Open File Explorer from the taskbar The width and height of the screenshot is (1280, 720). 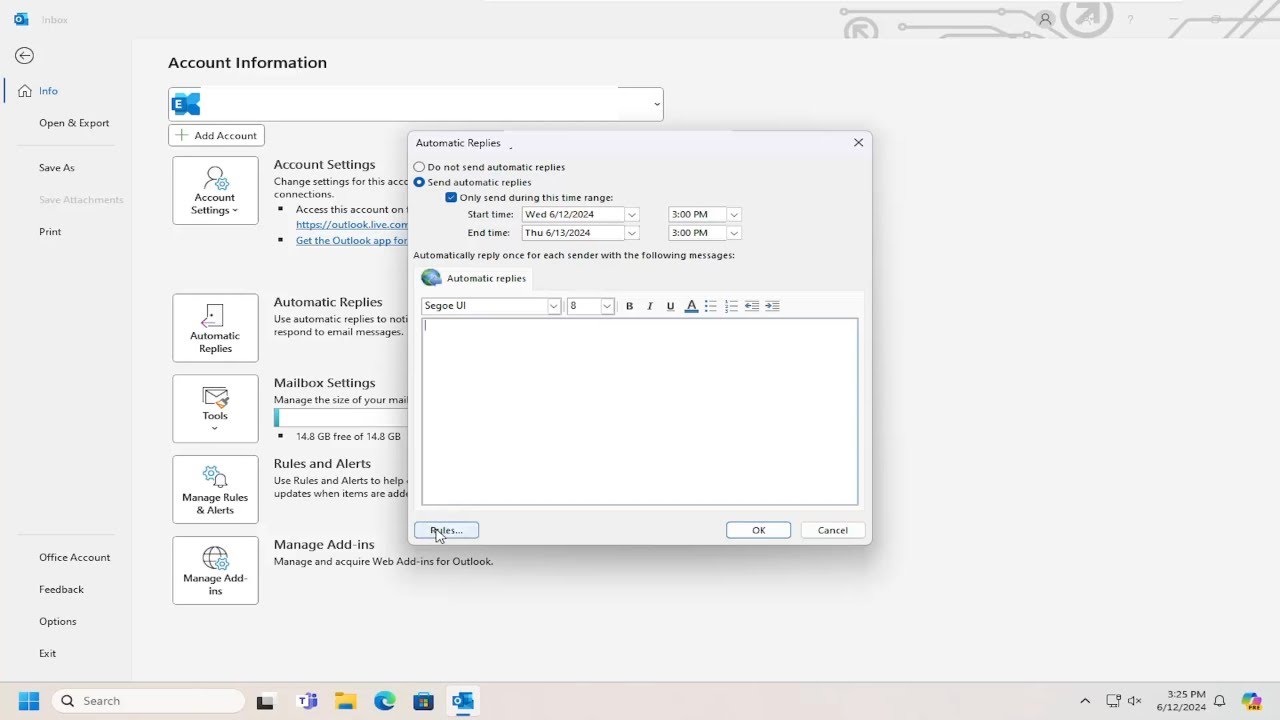tap(346, 701)
